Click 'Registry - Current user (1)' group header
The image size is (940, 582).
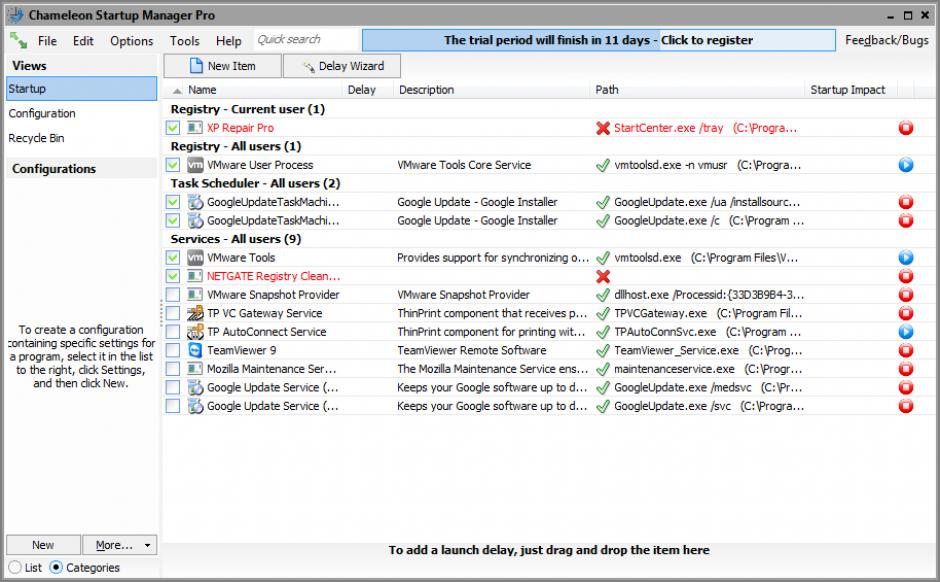point(248,109)
